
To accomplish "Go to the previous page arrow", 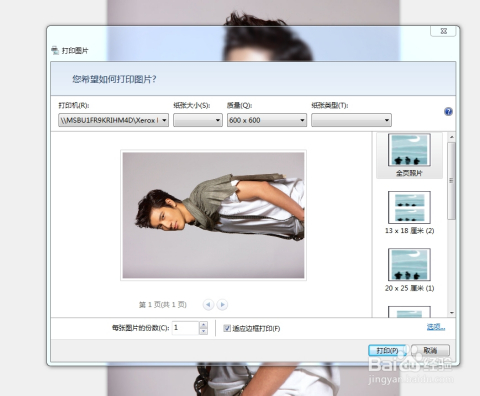I will (x=208, y=304).
